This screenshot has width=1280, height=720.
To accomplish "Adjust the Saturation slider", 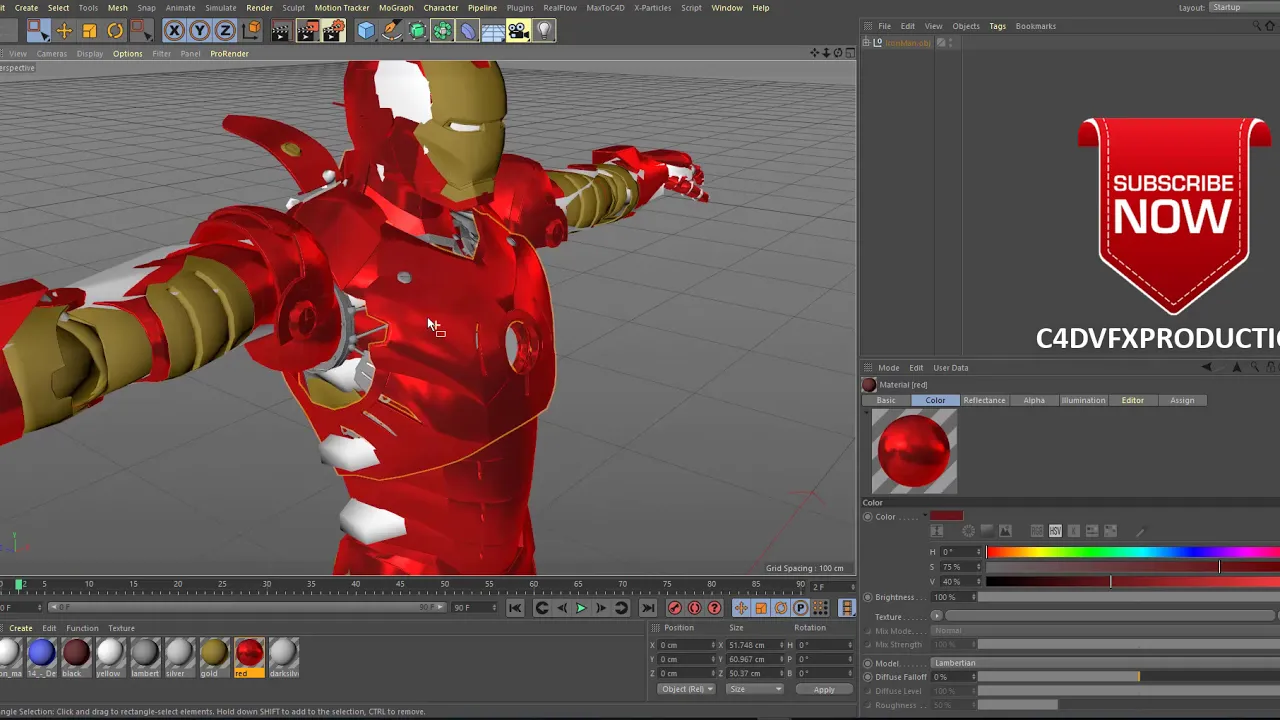I will (x=1133, y=567).
